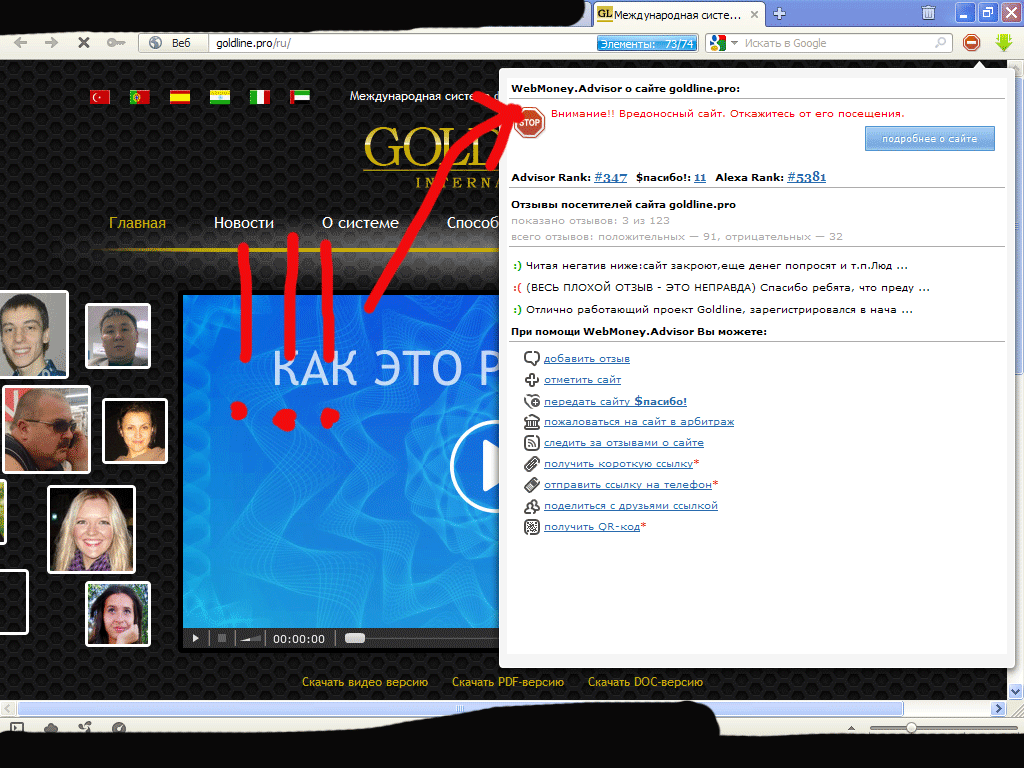The height and width of the screenshot is (768, 1024).
Task: Open the О системе menu item
Action: tap(360, 223)
